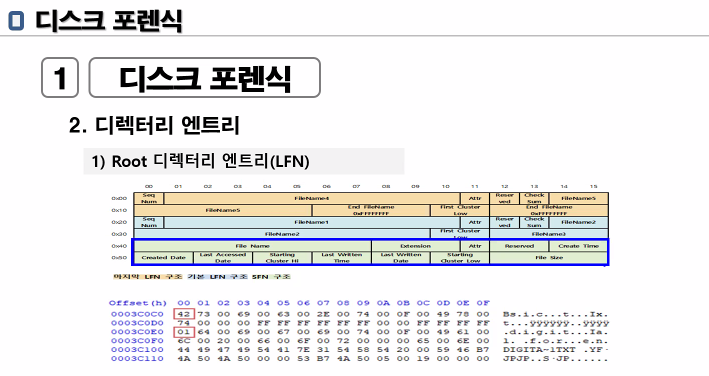The width and height of the screenshot is (709, 376).
Task: Click the Offset(h) header in the hex dump
Action: (x=138, y=303)
